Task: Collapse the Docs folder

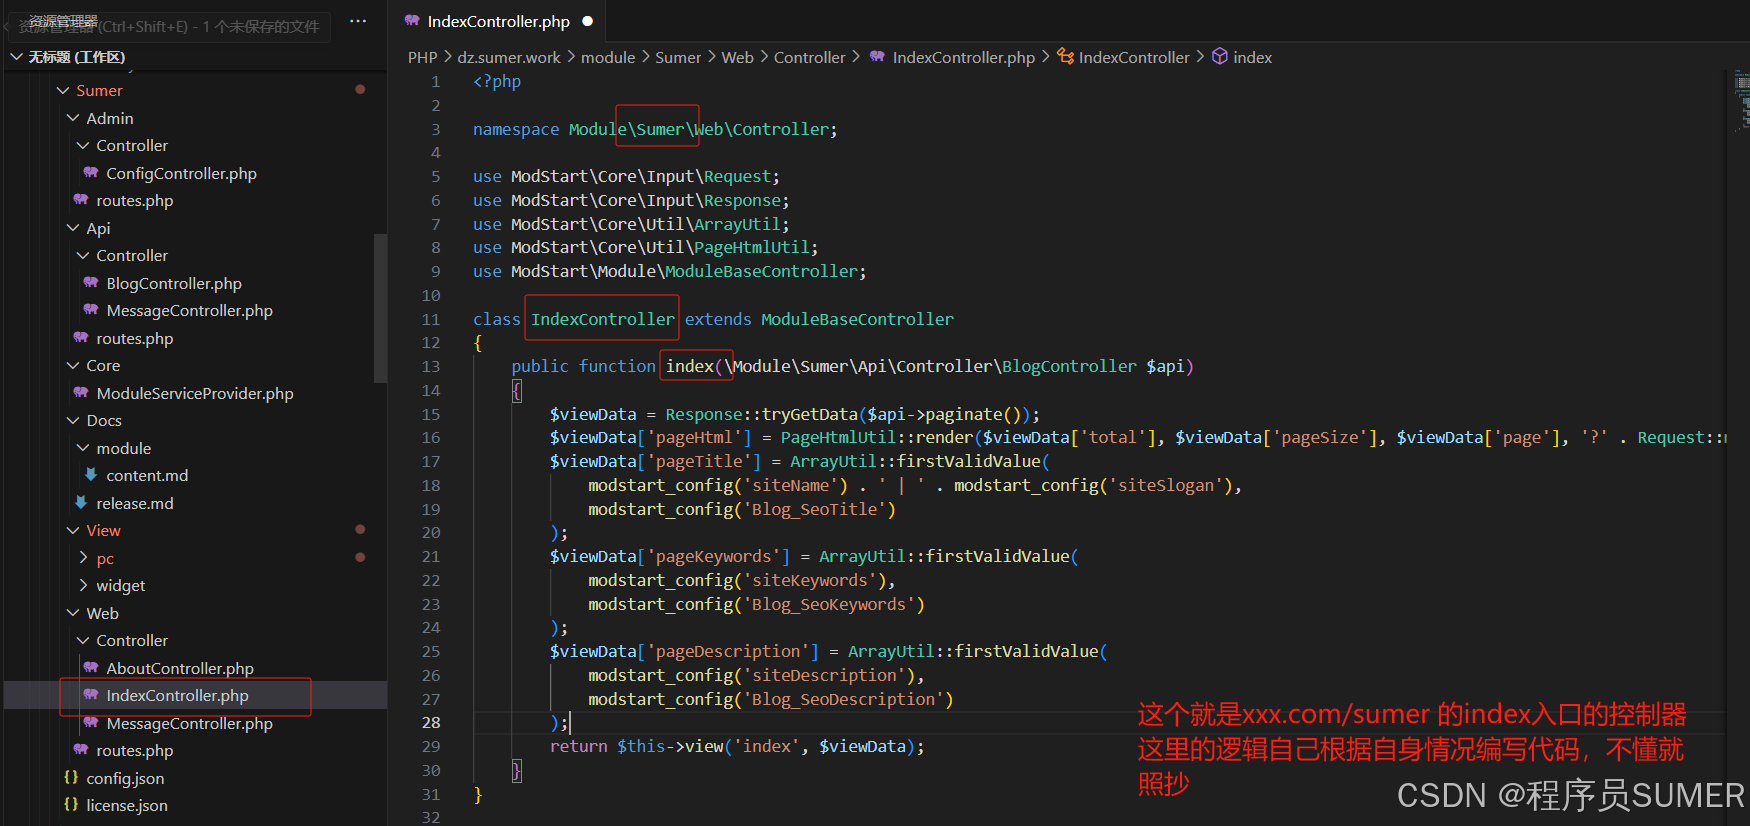Action: click(73, 421)
